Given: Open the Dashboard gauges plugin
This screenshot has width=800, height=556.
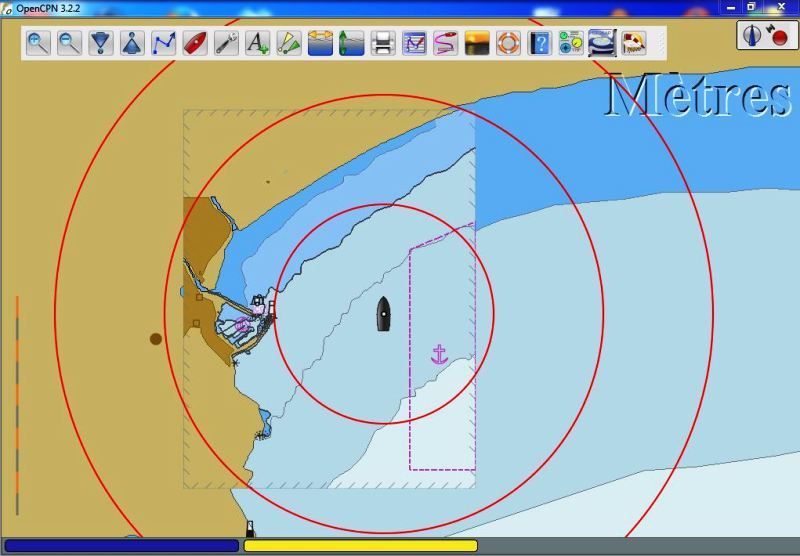Looking at the screenshot, I should [571, 43].
